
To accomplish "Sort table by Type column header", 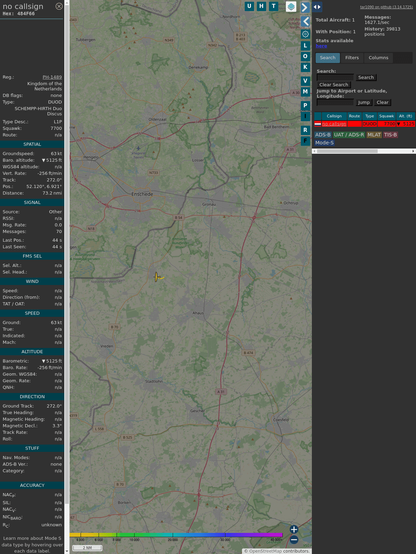I will [x=369, y=116].
